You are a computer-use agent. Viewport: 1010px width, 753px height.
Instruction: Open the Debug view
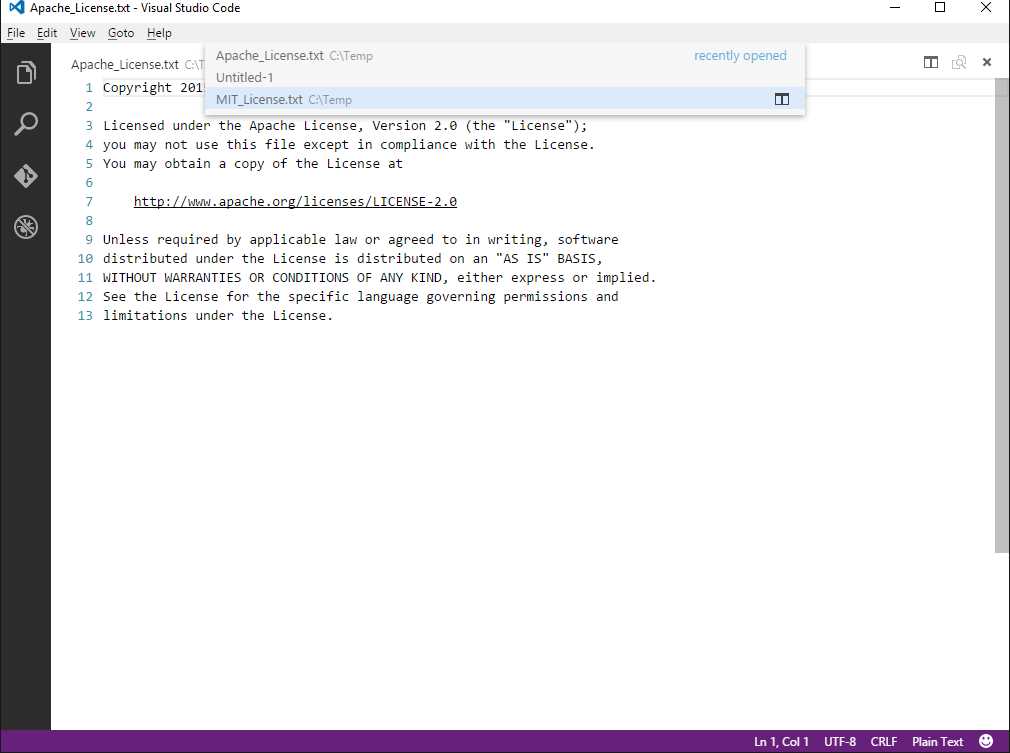click(x=25, y=227)
